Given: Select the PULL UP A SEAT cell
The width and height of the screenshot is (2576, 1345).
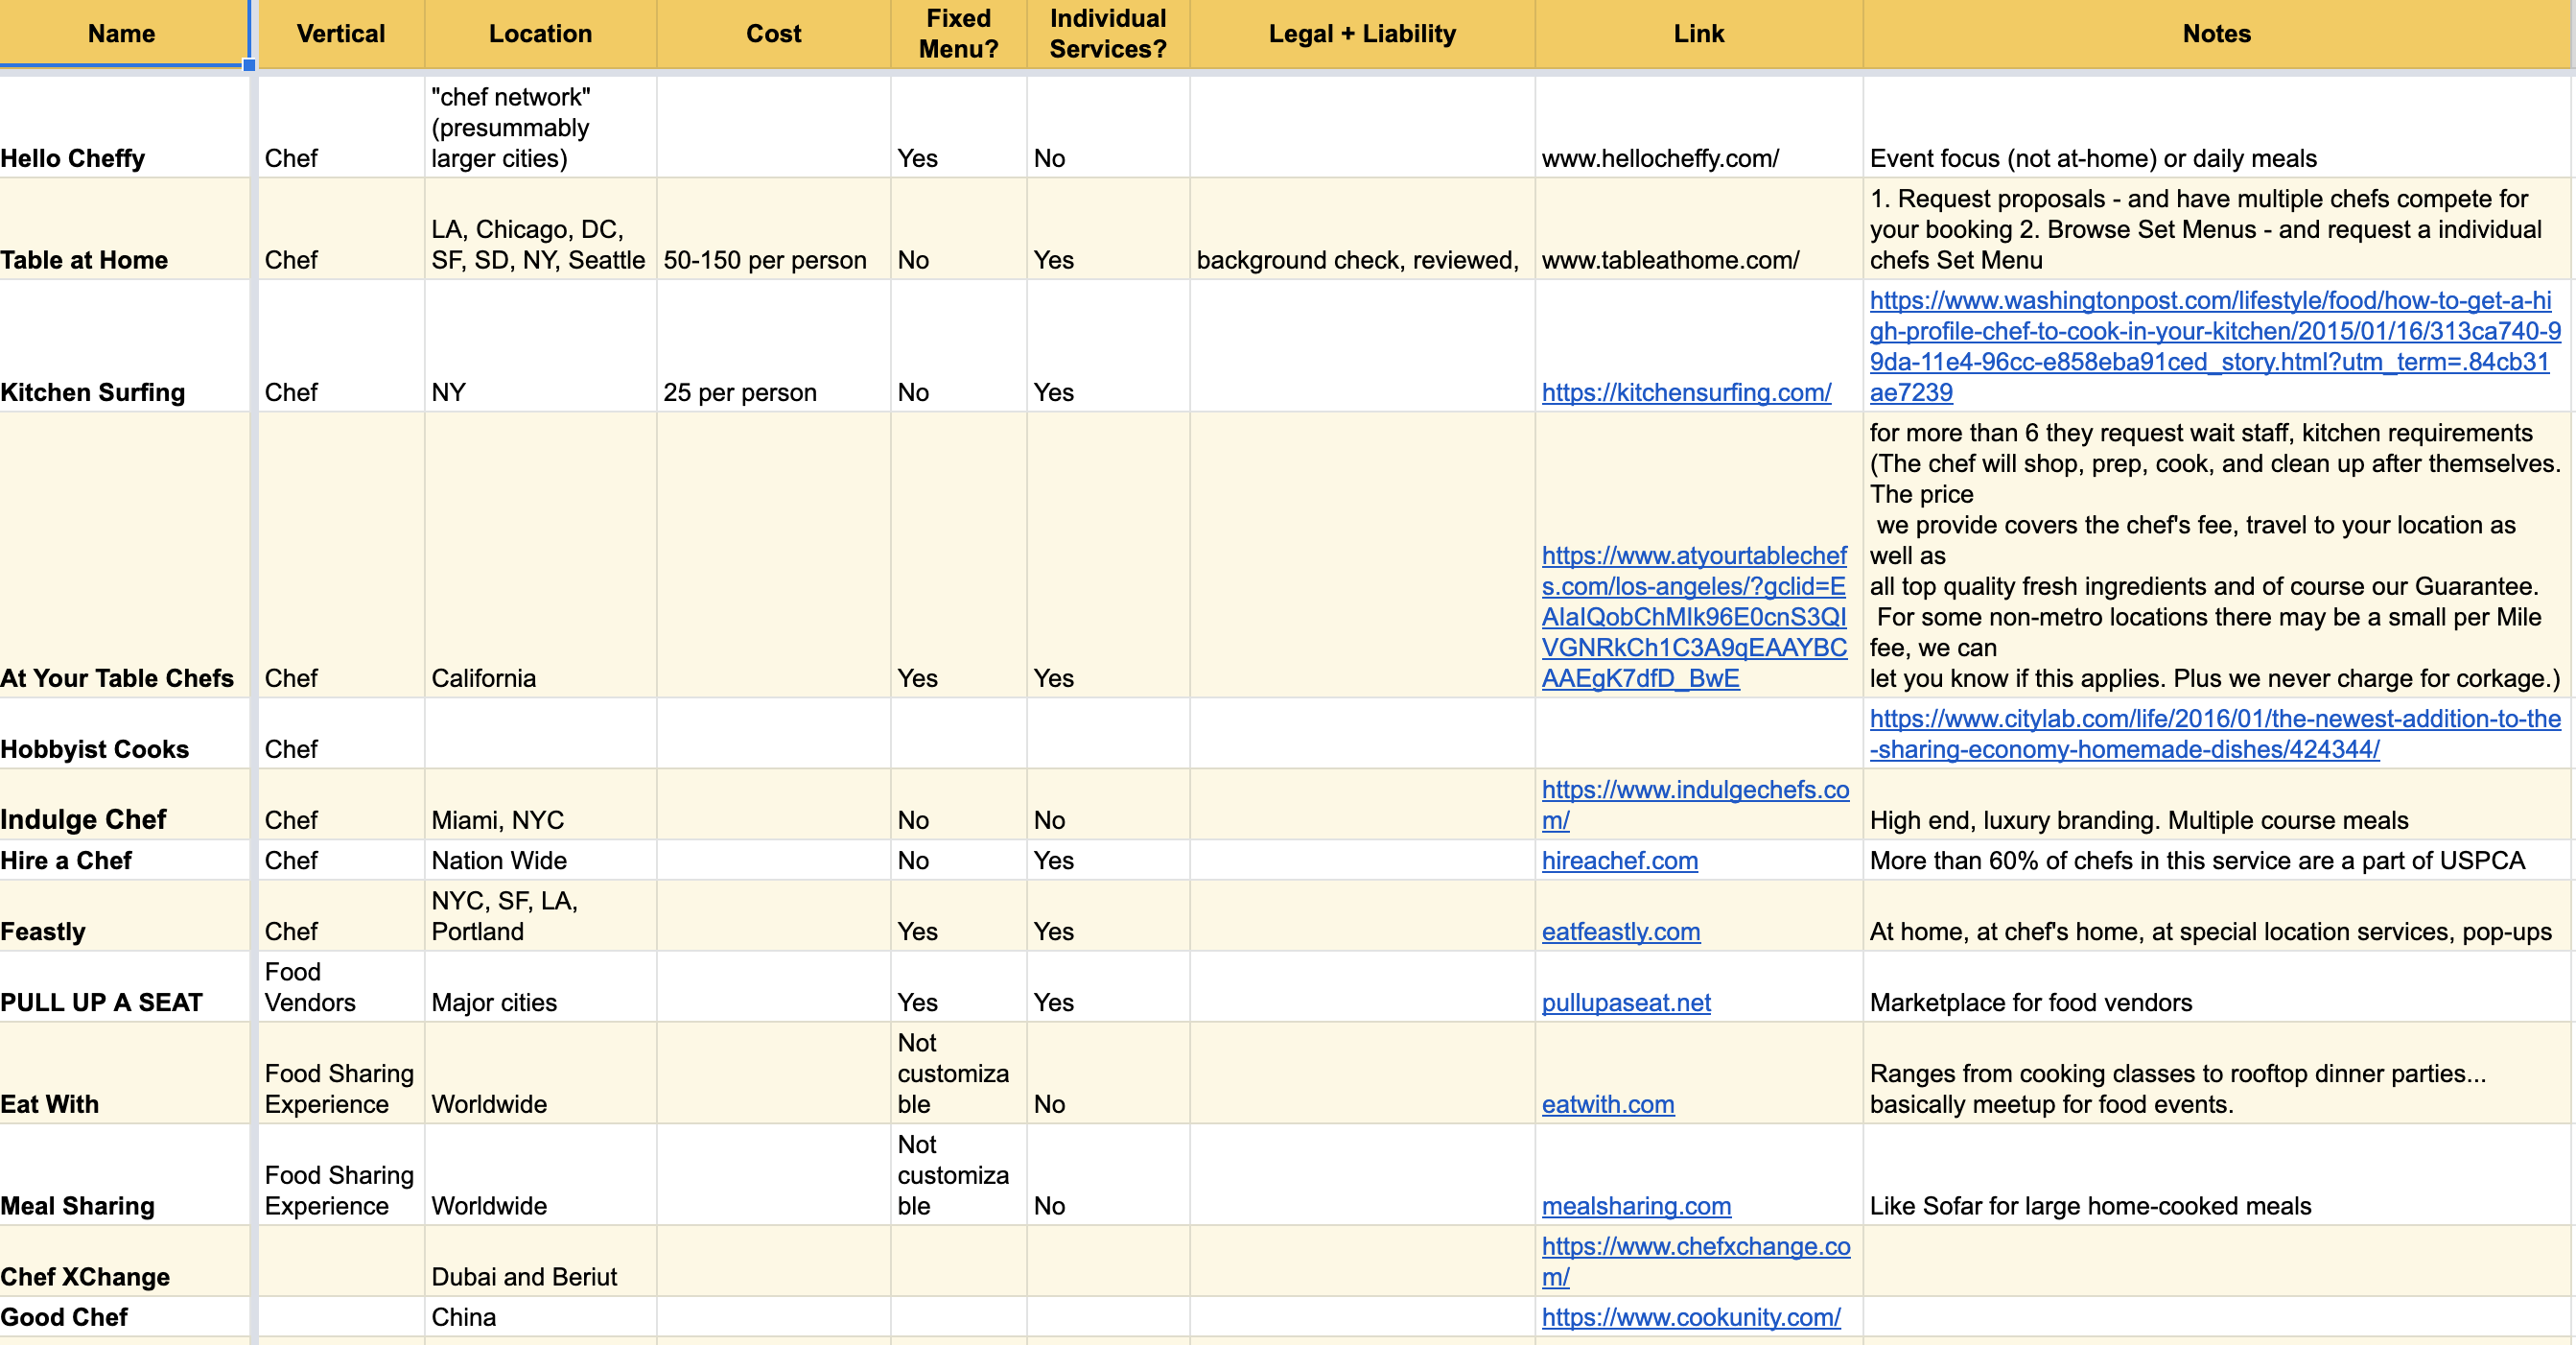Looking at the screenshot, I should click(x=124, y=987).
